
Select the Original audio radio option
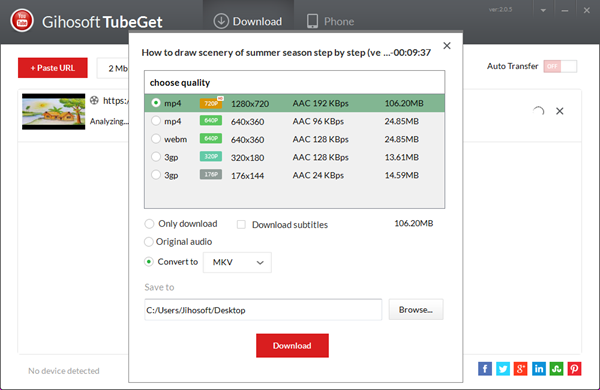[x=148, y=242]
